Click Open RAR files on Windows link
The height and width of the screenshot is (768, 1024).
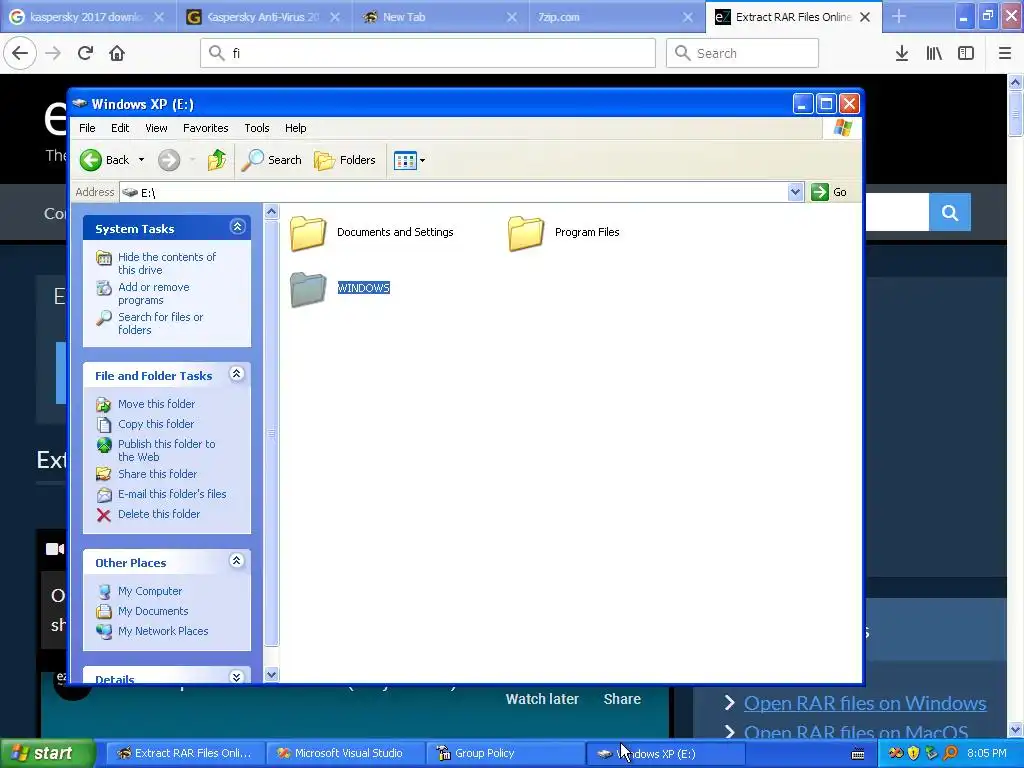865,703
